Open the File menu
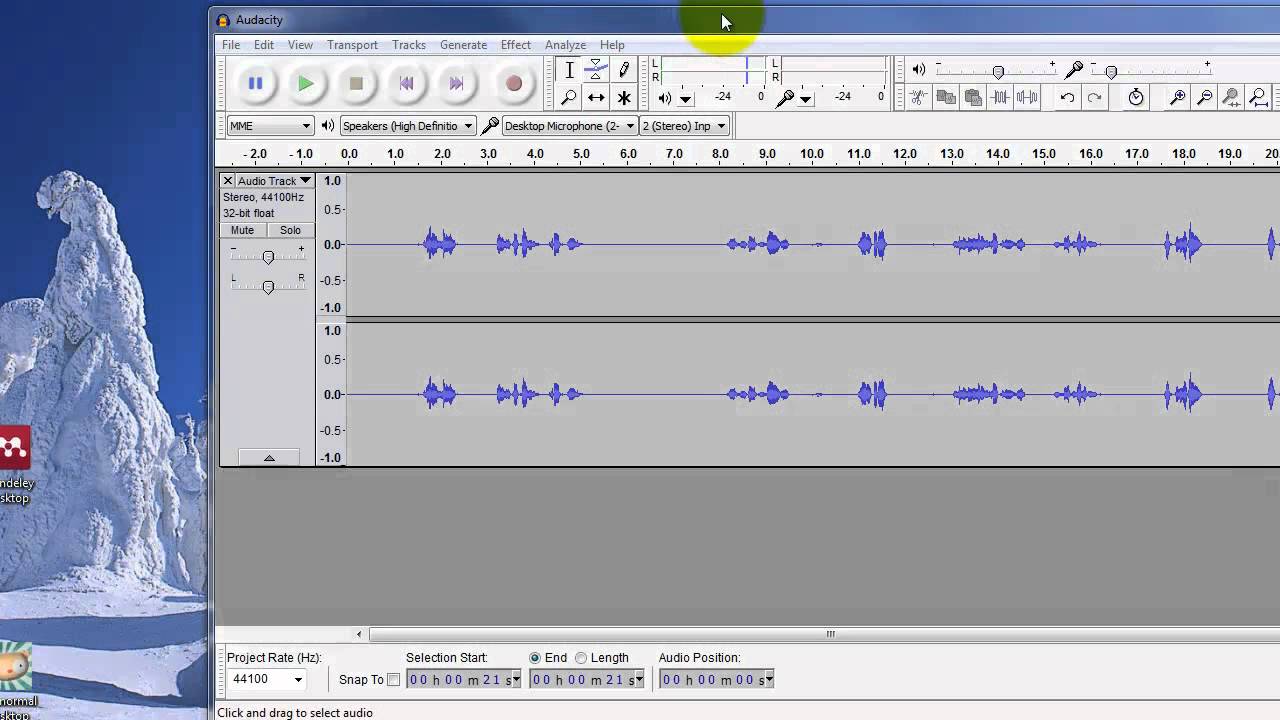This screenshot has width=1280, height=720. 231,45
